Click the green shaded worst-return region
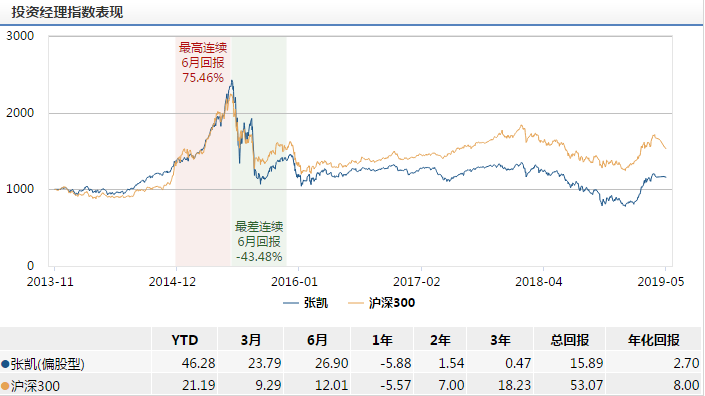 tap(259, 151)
